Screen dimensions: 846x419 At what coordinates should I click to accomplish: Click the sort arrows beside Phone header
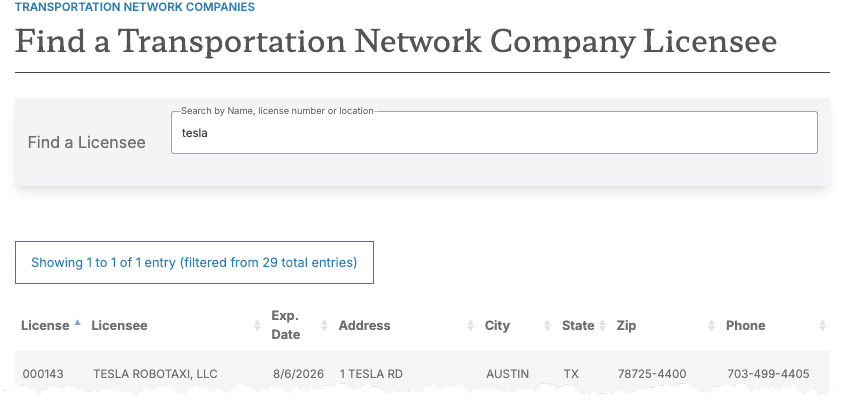click(x=822, y=326)
